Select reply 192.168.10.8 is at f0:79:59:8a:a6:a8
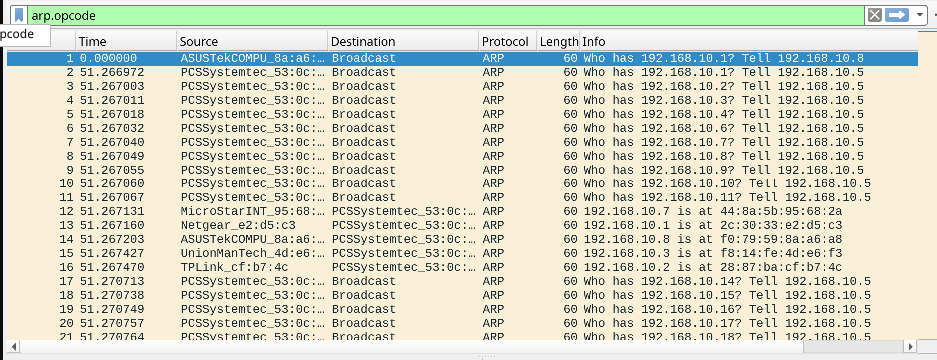The image size is (937, 360). [462, 239]
